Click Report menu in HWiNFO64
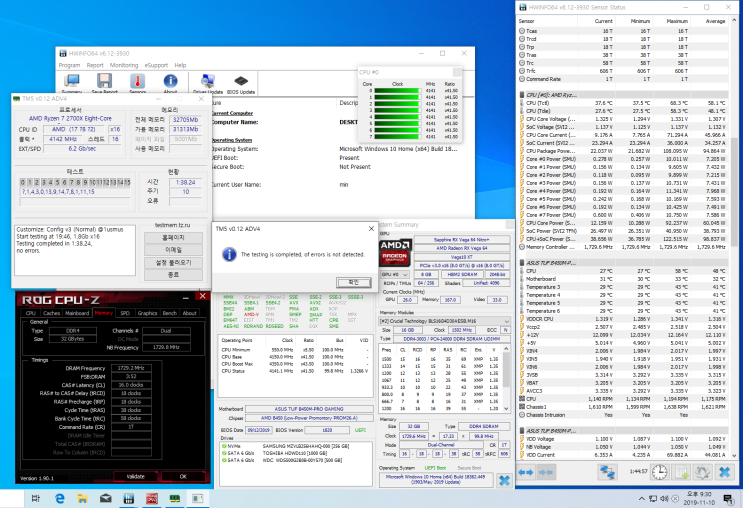This screenshot has width=743, height=508. point(95,65)
